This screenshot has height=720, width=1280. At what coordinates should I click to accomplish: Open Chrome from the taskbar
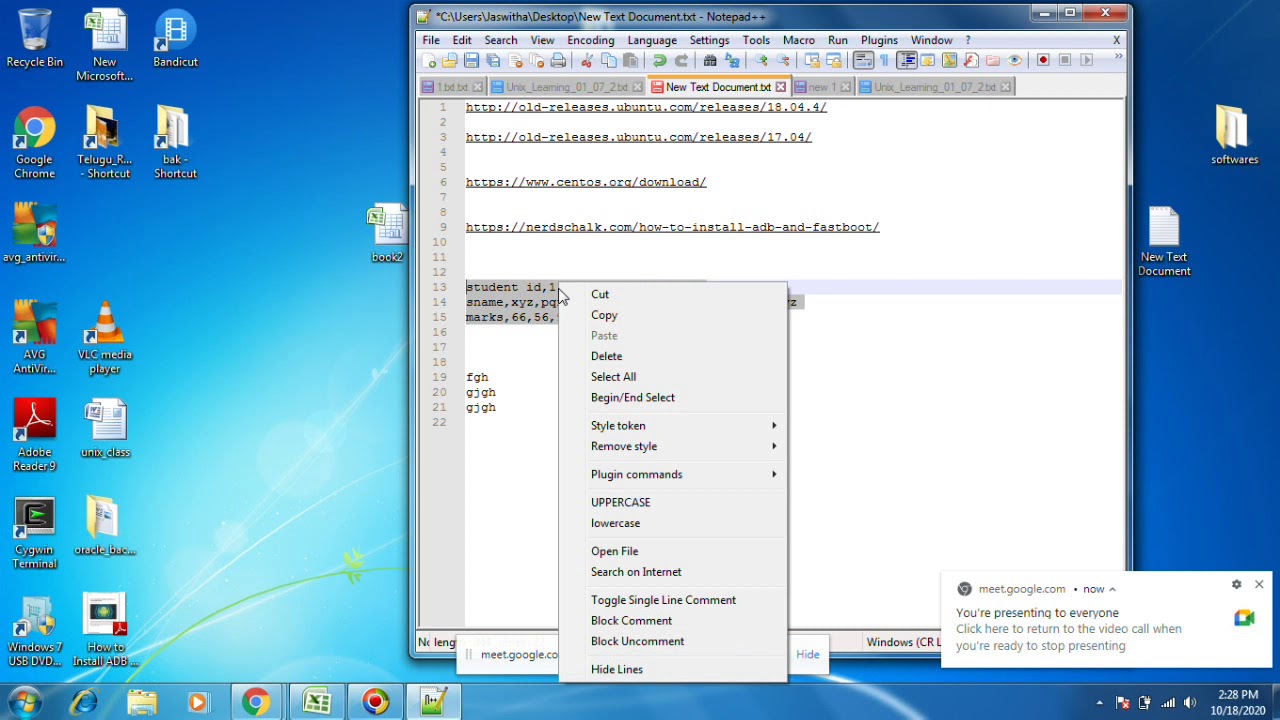(x=255, y=703)
